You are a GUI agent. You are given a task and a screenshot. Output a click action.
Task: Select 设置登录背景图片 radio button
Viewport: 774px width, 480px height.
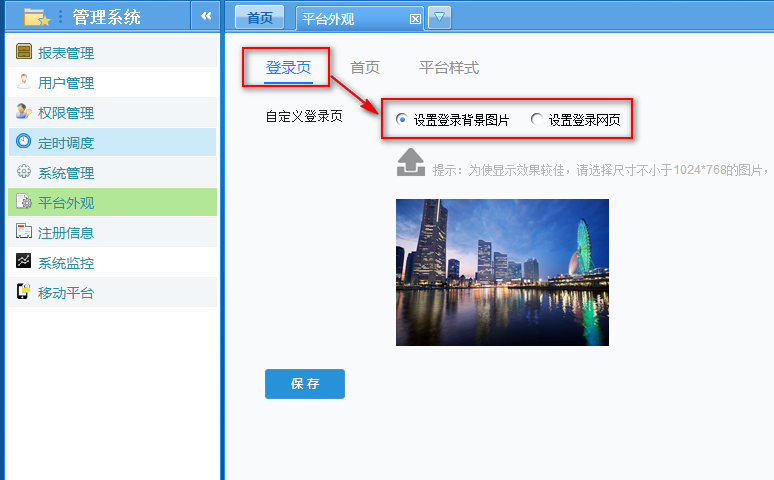tap(402, 119)
